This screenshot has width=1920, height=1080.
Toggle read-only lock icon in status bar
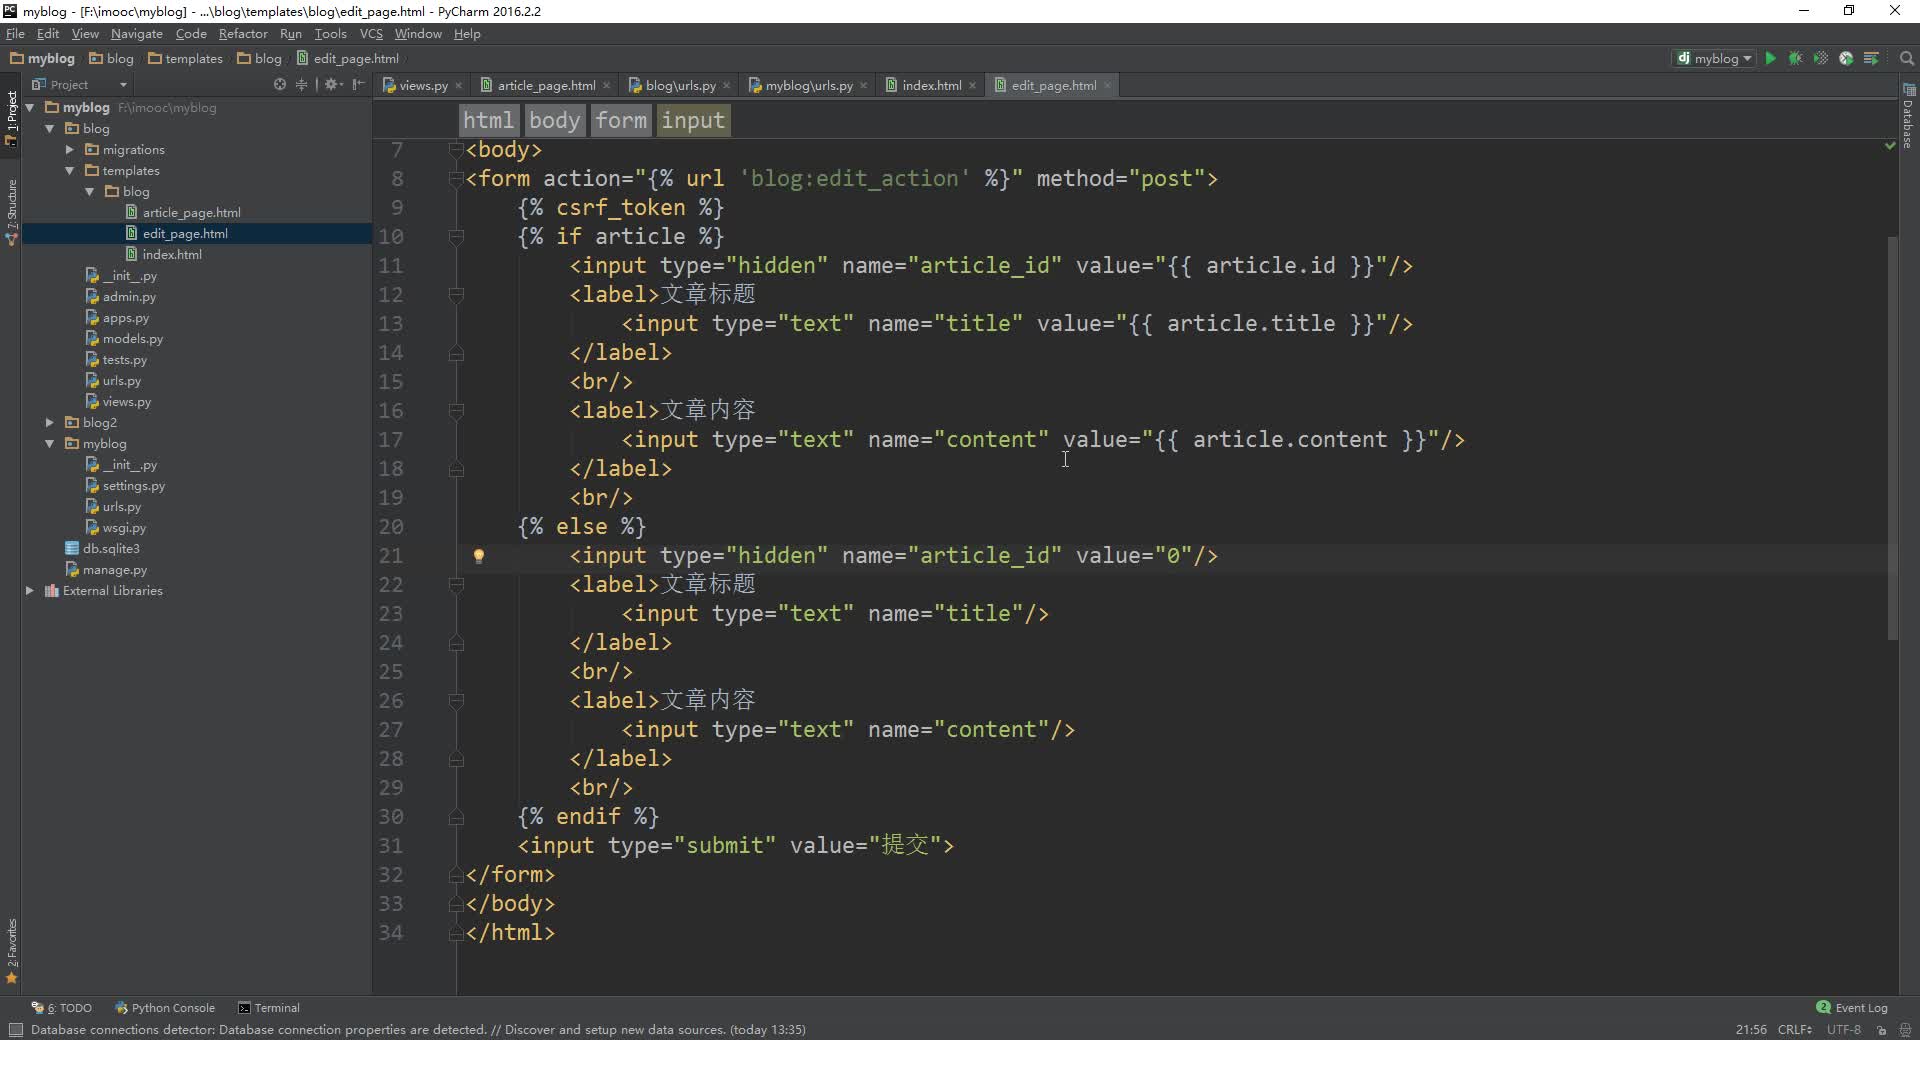[x=1881, y=1030]
